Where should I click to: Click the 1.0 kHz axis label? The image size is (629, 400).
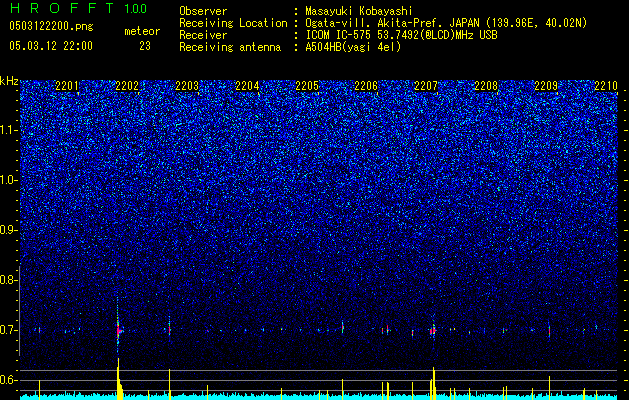[x=9, y=181]
